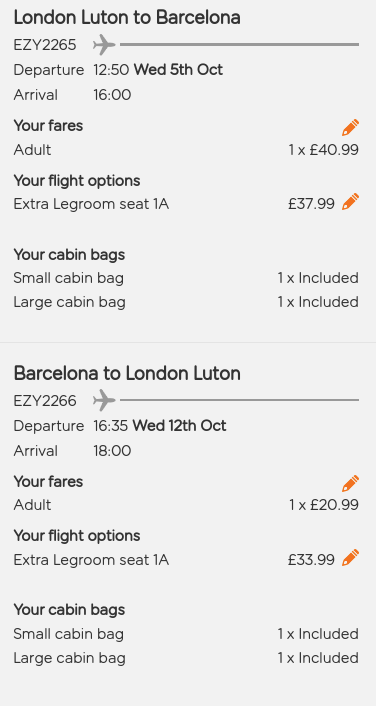Select the Barcelona to London Luton heading
The image size is (376, 706).
(x=127, y=374)
